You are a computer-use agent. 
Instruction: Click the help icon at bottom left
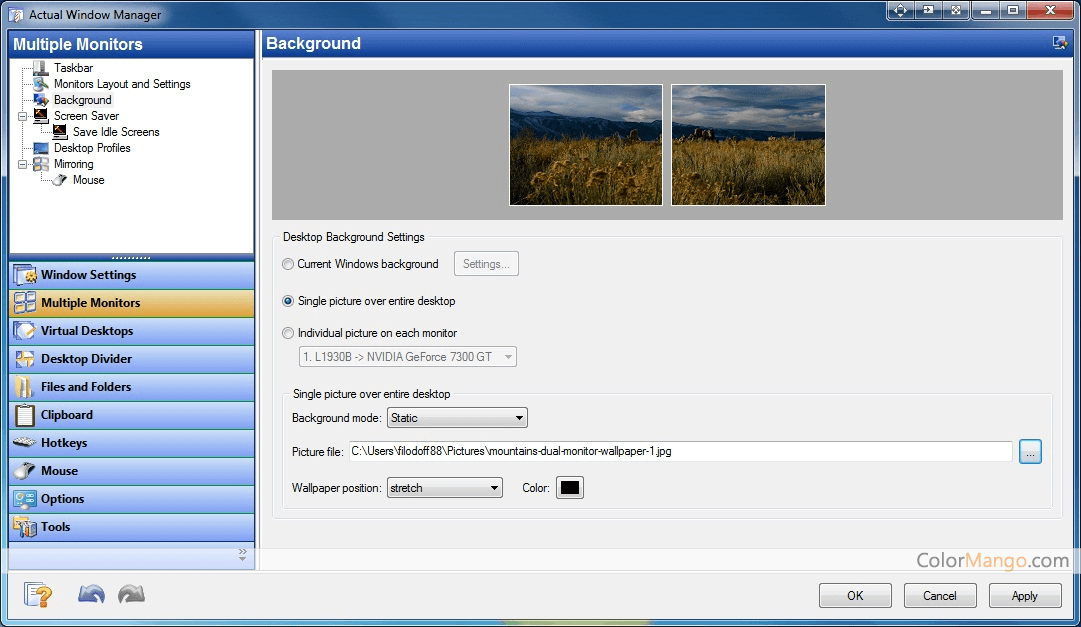click(x=37, y=595)
